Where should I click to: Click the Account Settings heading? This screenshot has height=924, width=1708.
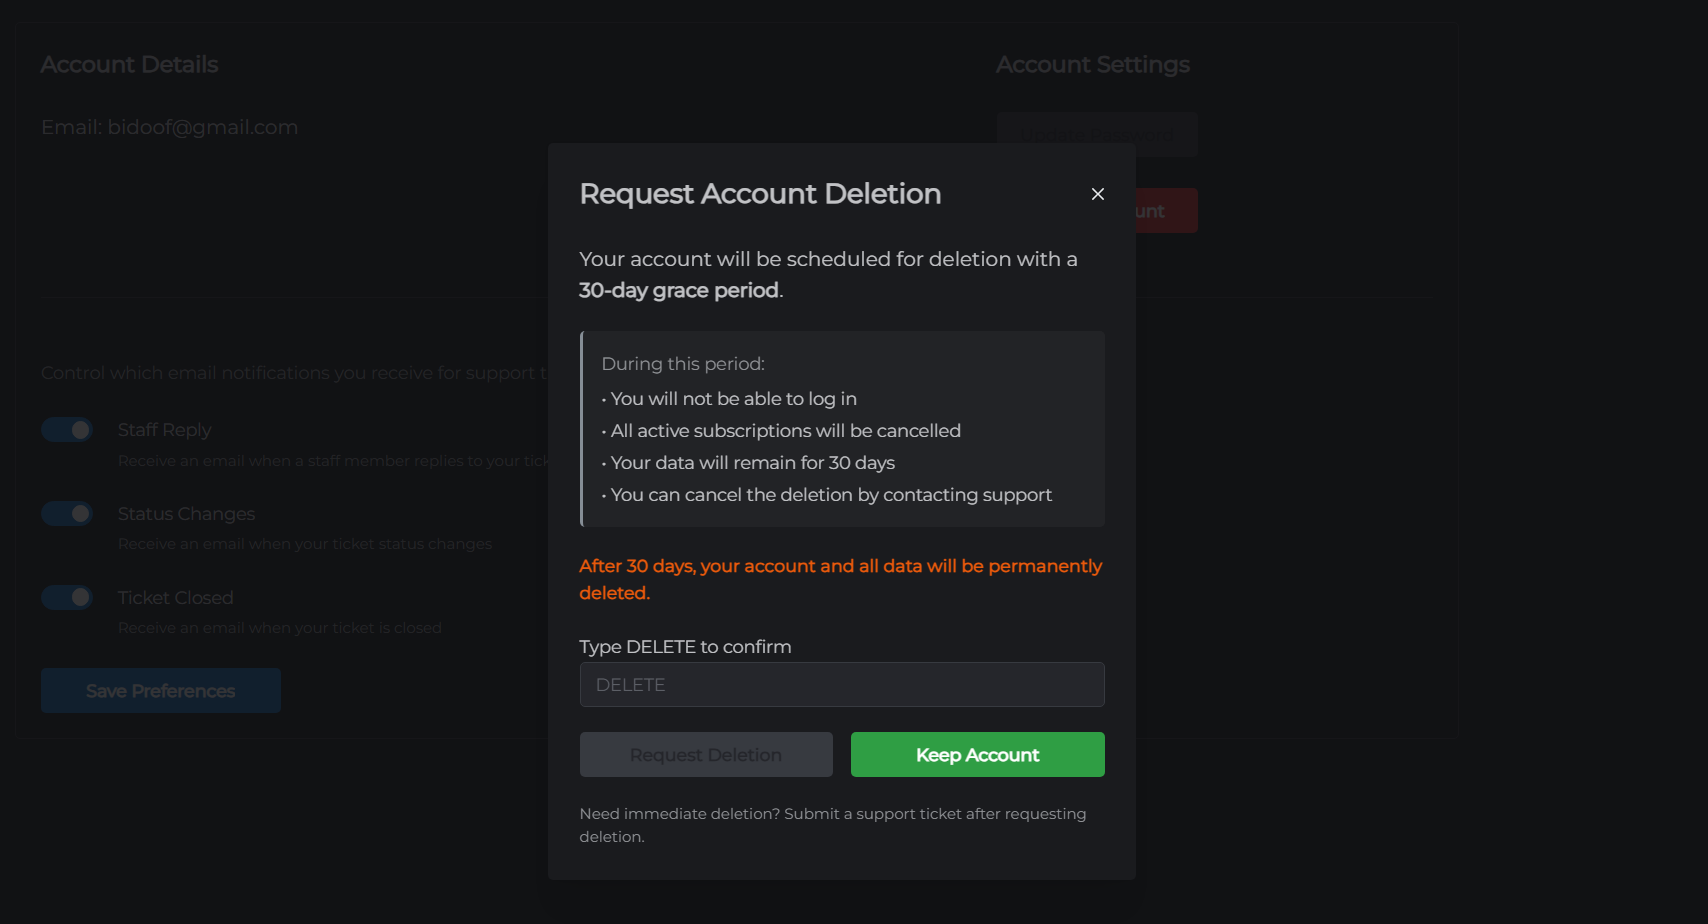point(1093,65)
